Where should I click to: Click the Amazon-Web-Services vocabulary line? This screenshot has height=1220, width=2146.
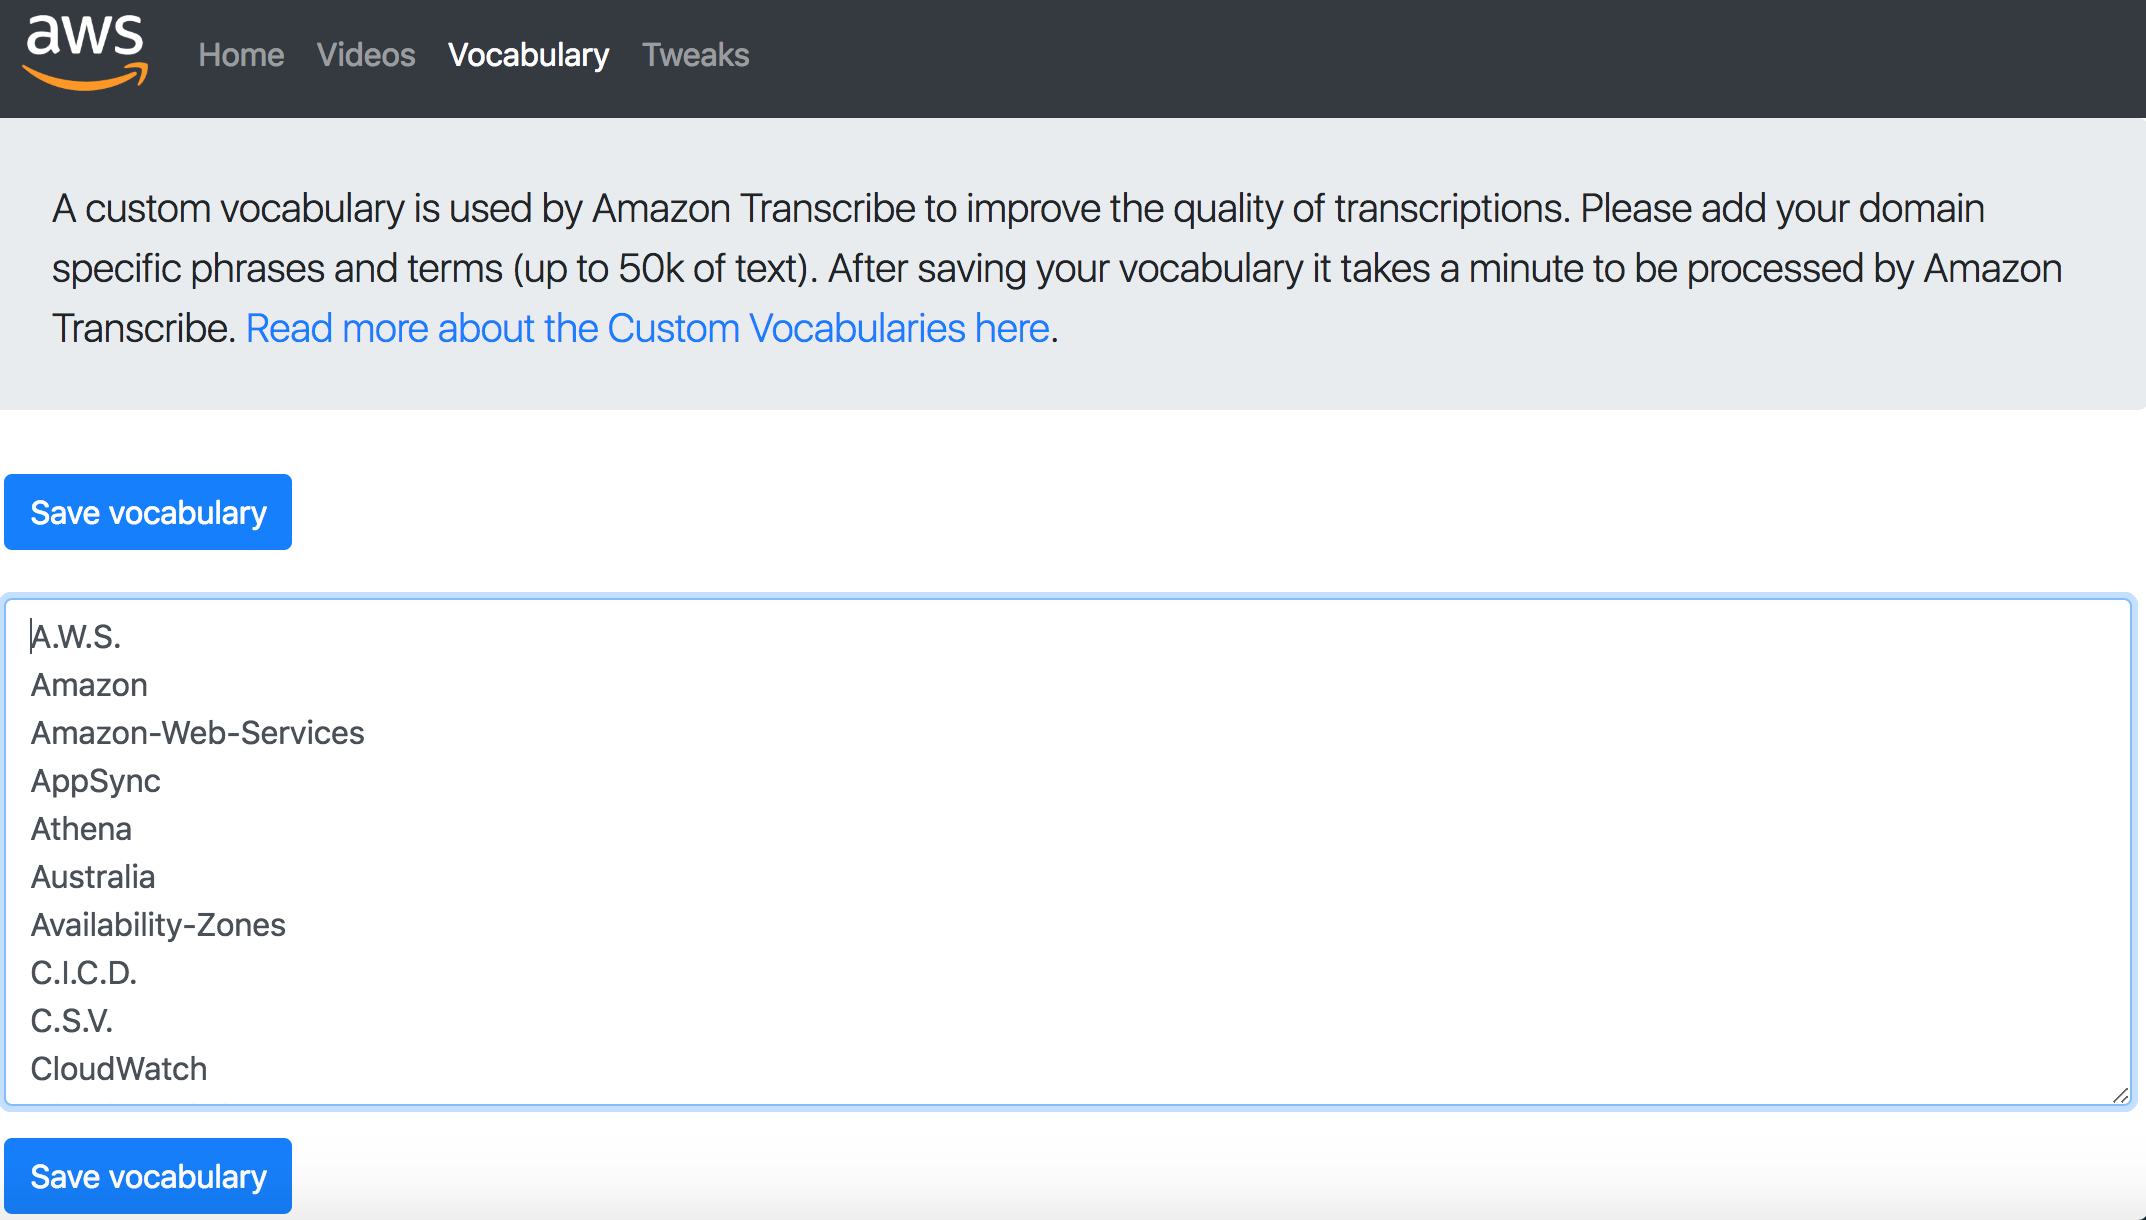coord(198,733)
